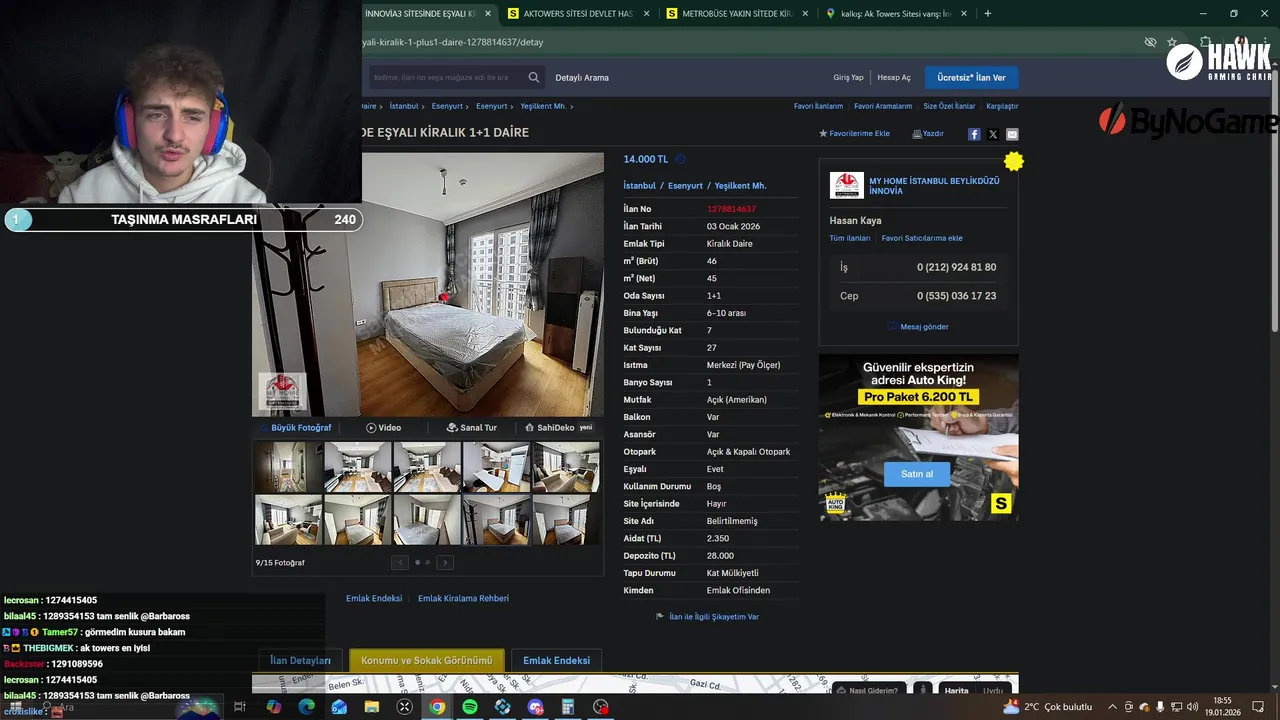Share the listing on X
This screenshot has width=1280, height=720.
coord(993,134)
